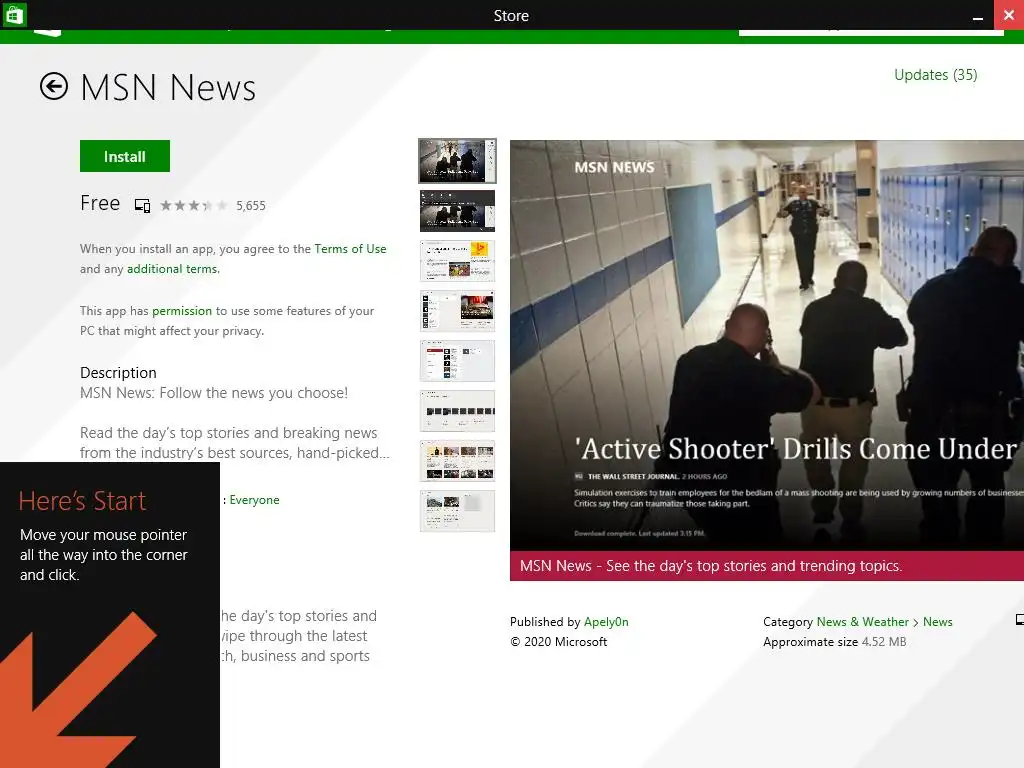1024x768 pixels.
Task: Click the '© 2020 Microsoft' copyright text
Action: point(558,642)
